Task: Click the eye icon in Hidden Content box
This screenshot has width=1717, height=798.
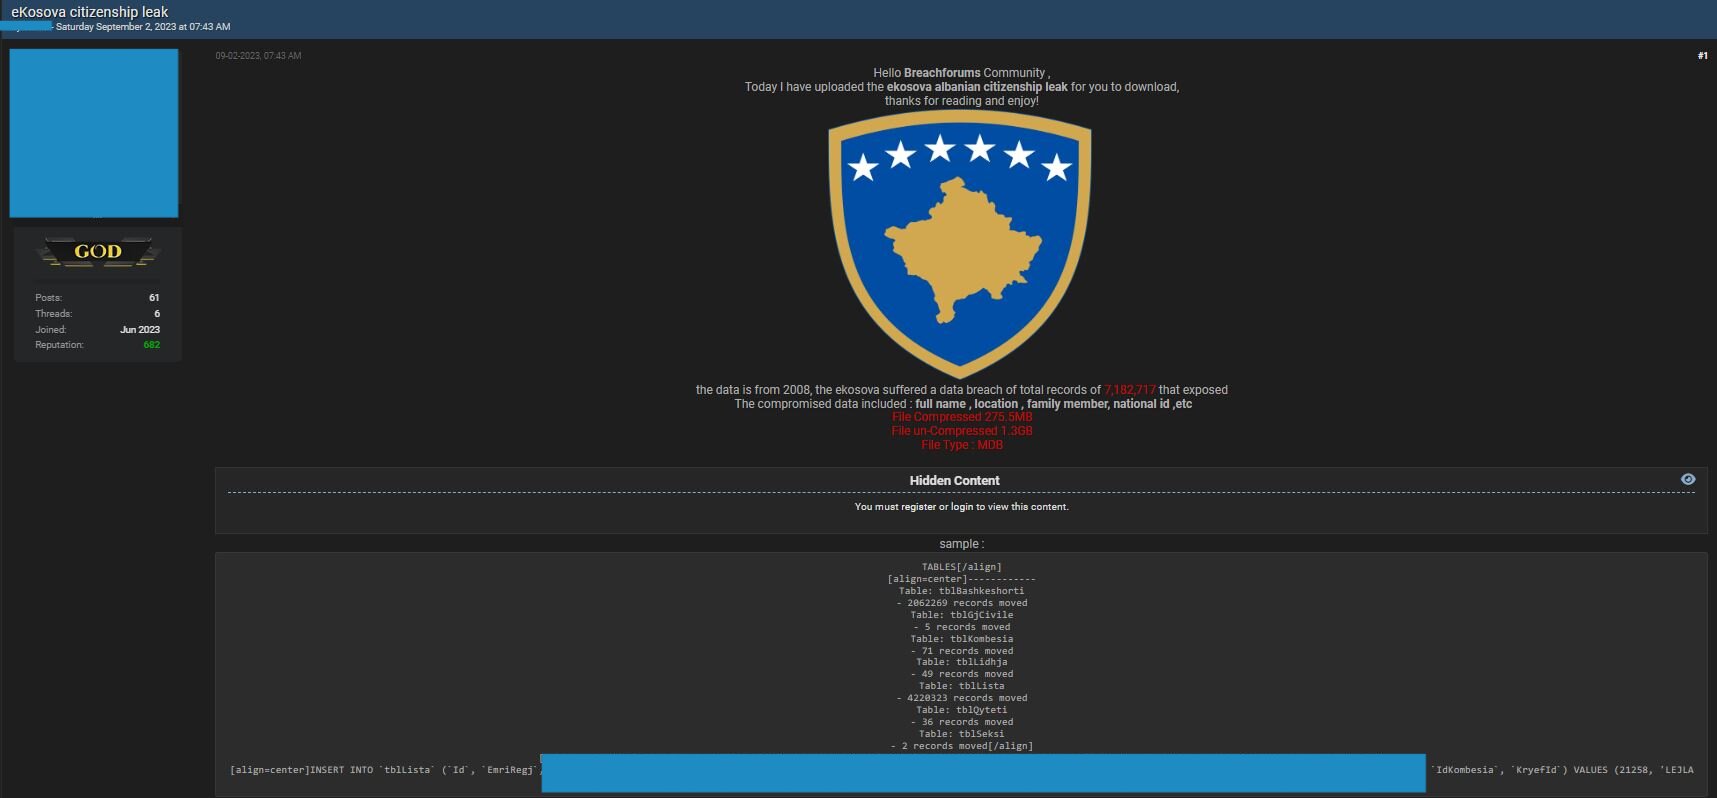Action: tap(1688, 479)
